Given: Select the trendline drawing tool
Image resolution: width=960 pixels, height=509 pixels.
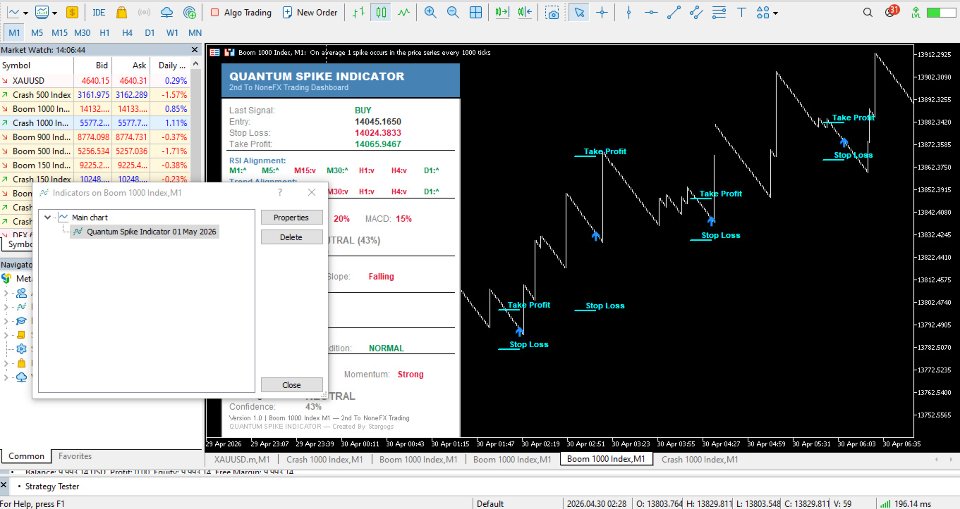Looking at the screenshot, I should pyautogui.click(x=673, y=12).
